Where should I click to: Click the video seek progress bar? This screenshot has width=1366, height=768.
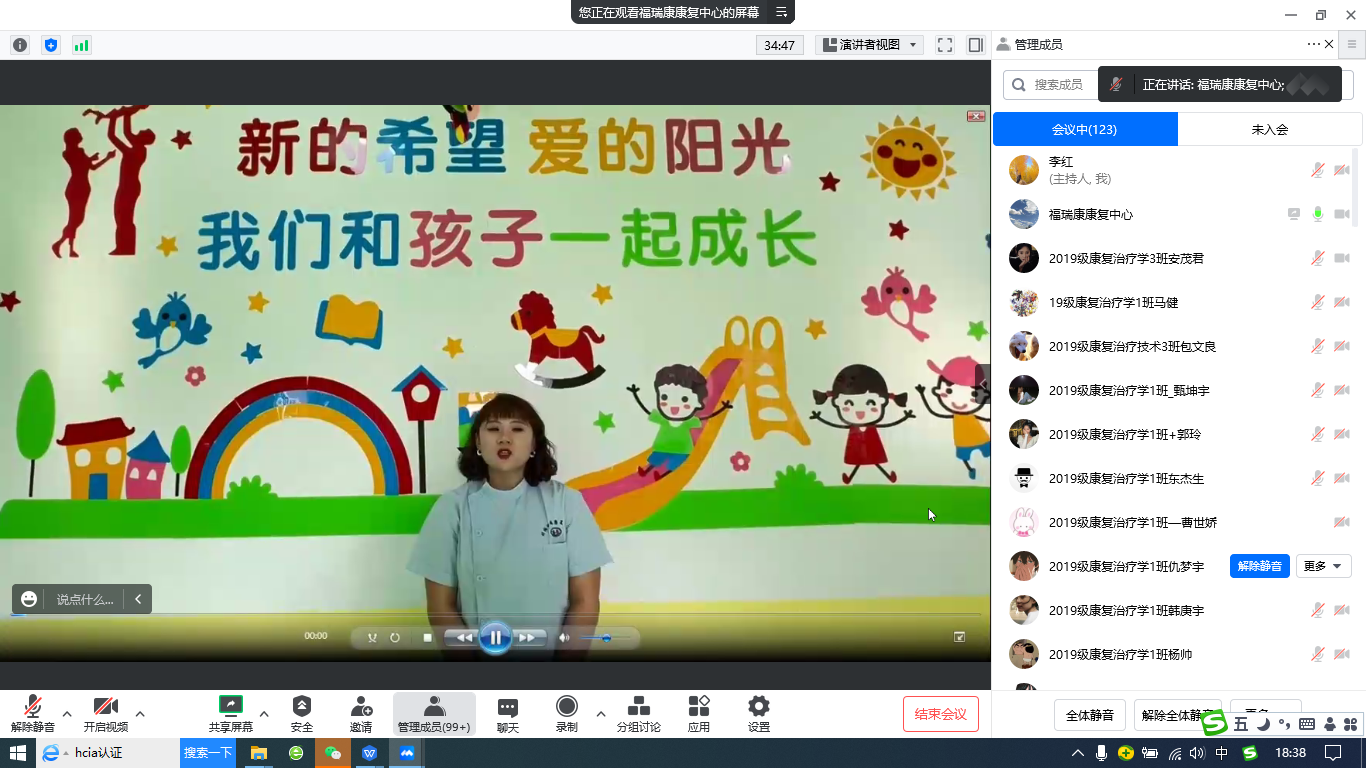[x=495, y=614]
